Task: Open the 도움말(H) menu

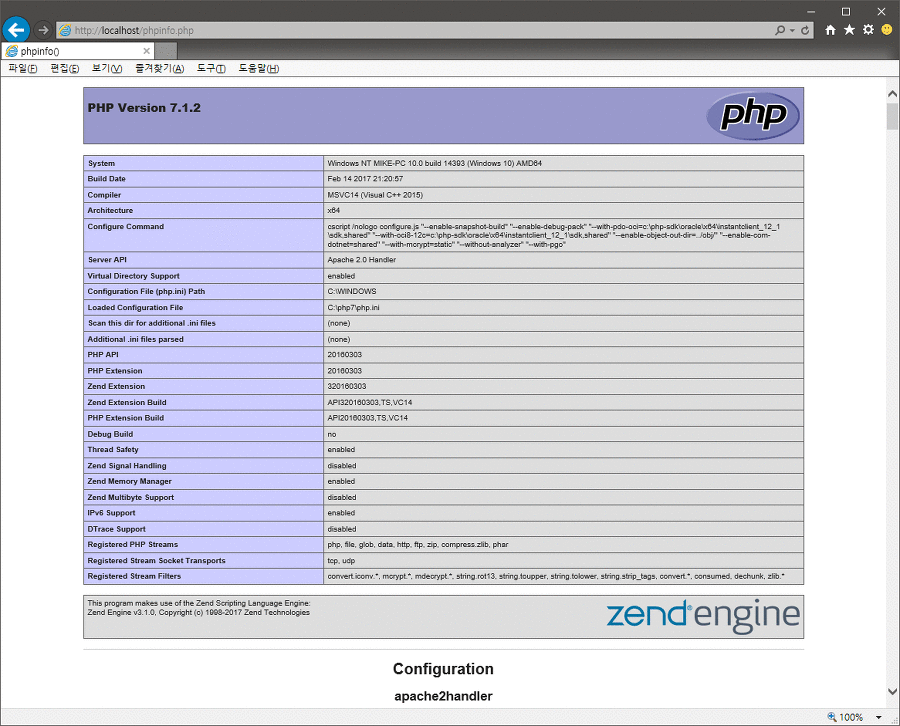Action: click(259, 68)
